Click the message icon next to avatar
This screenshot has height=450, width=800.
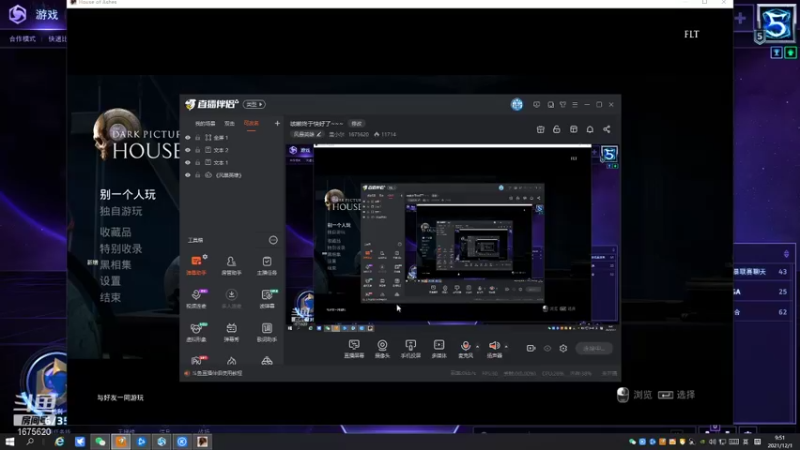click(536, 105)
